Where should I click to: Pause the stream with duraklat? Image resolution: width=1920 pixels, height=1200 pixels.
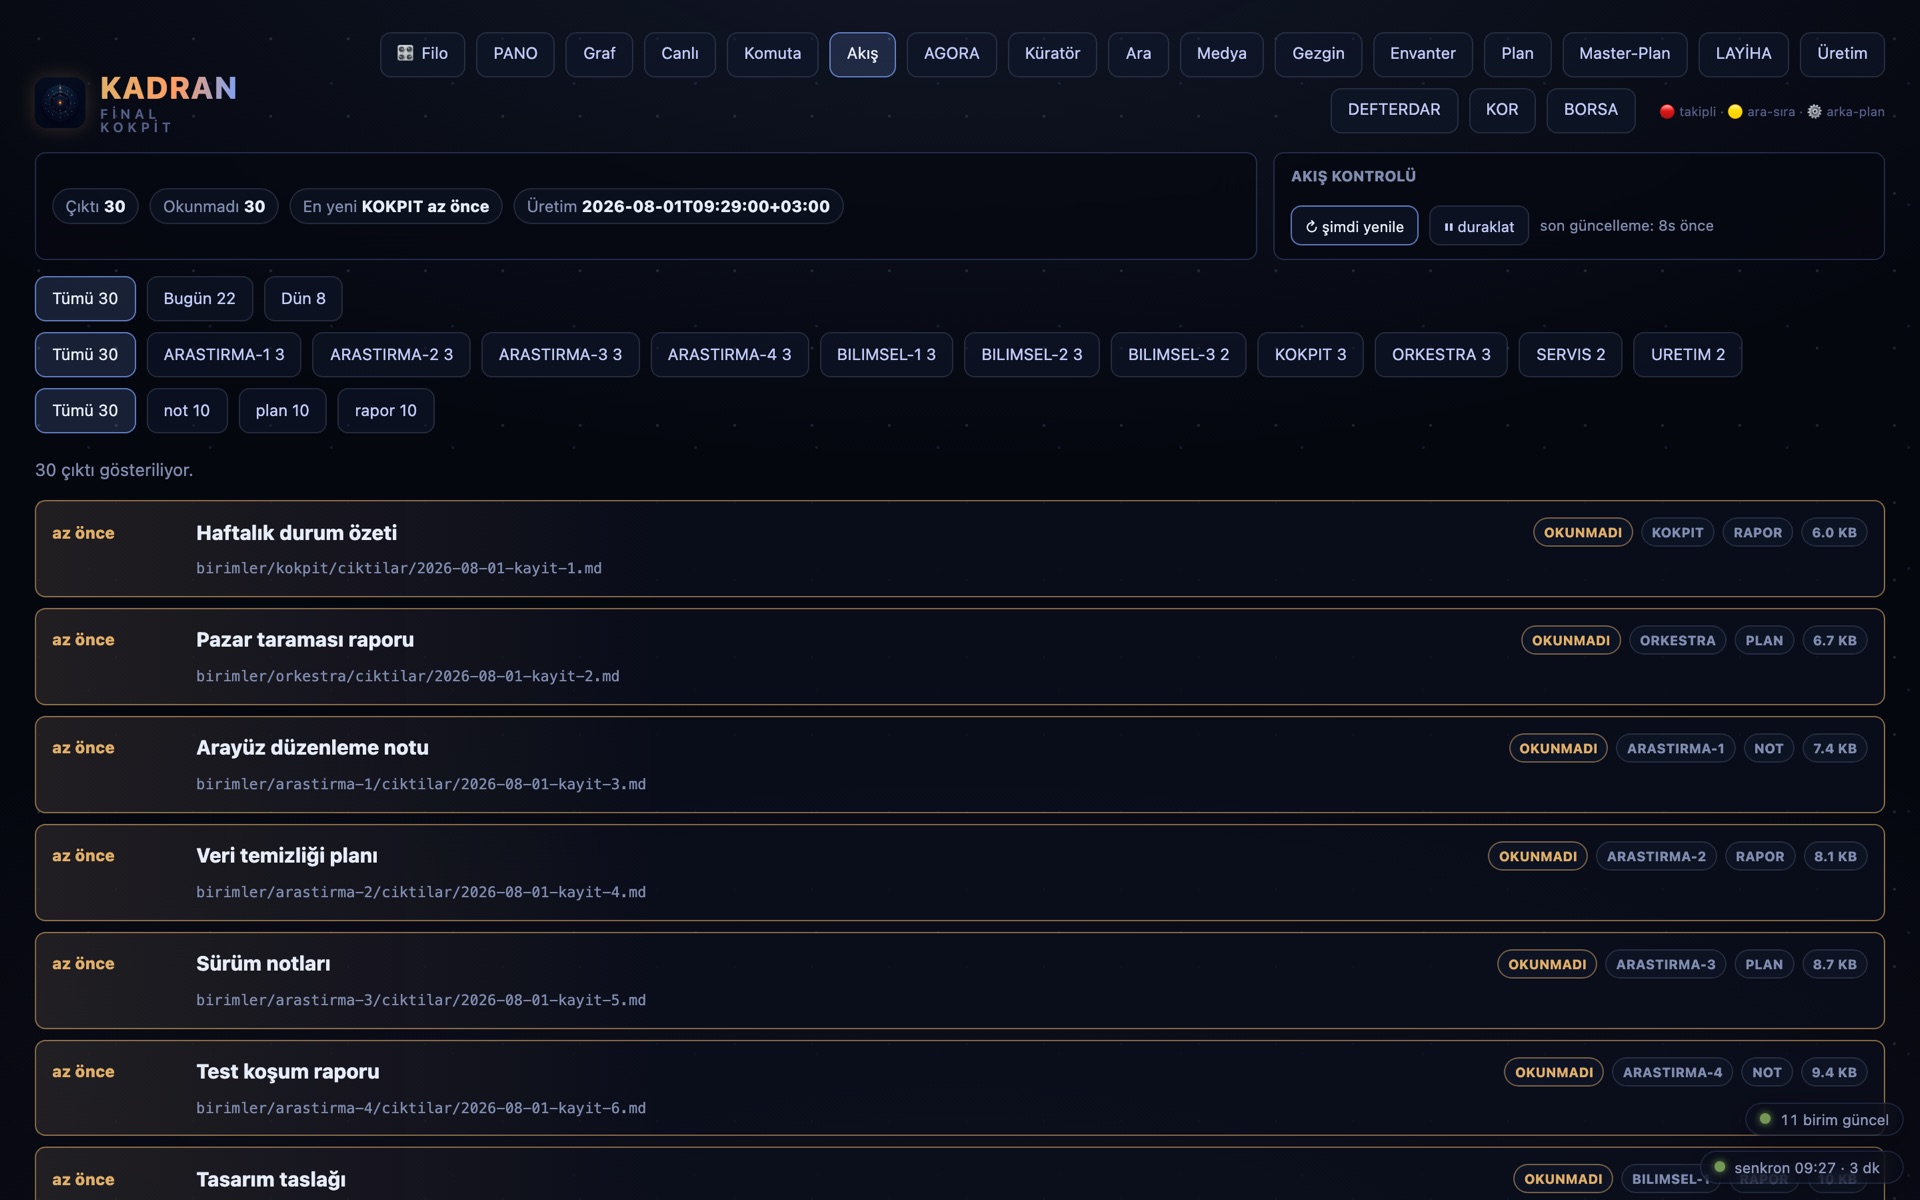1478,226
